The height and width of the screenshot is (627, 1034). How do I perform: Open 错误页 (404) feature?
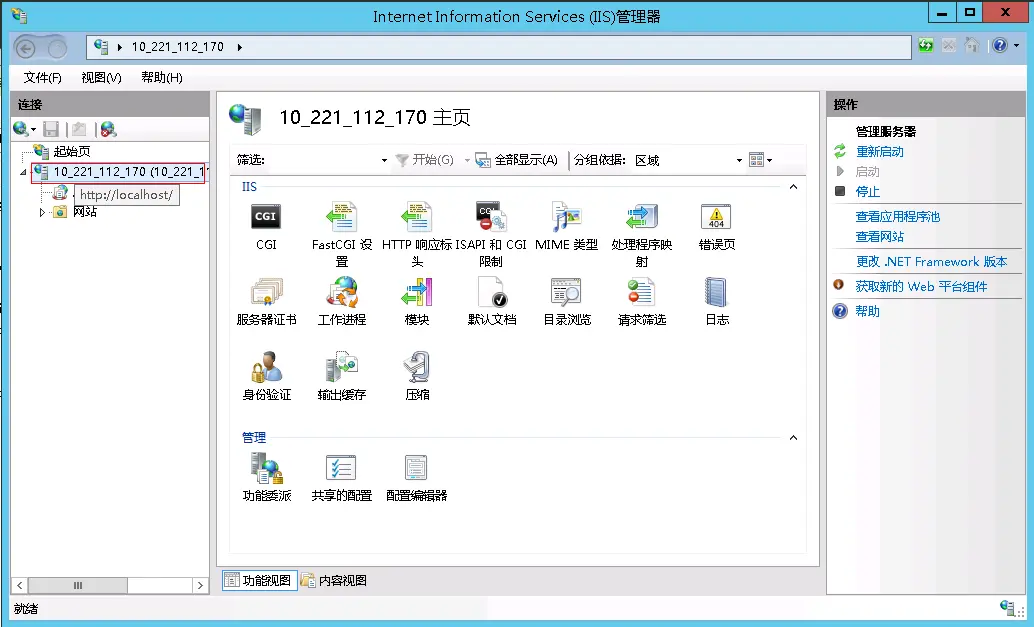717,227
